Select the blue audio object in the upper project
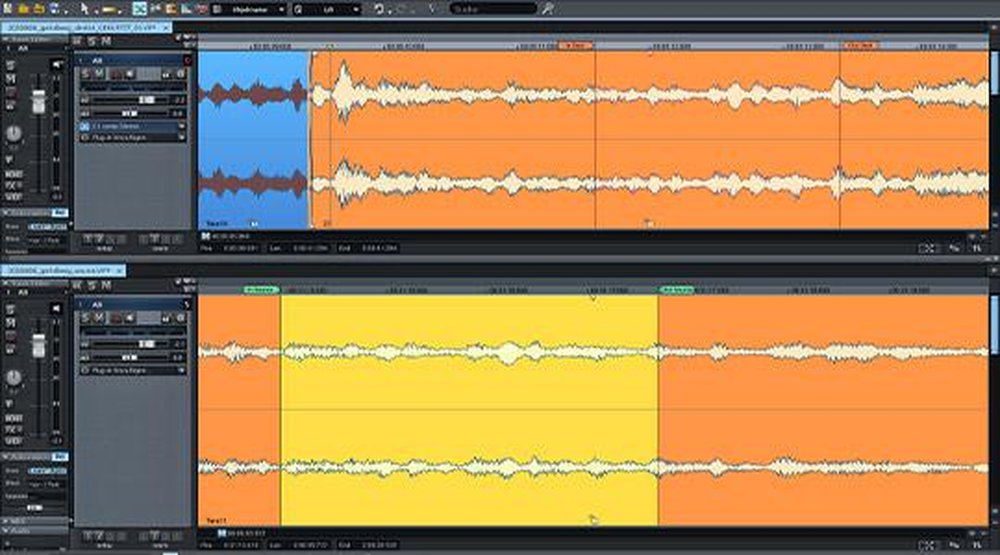This screenshot has height=555, width=1000. tap(254, 140)
